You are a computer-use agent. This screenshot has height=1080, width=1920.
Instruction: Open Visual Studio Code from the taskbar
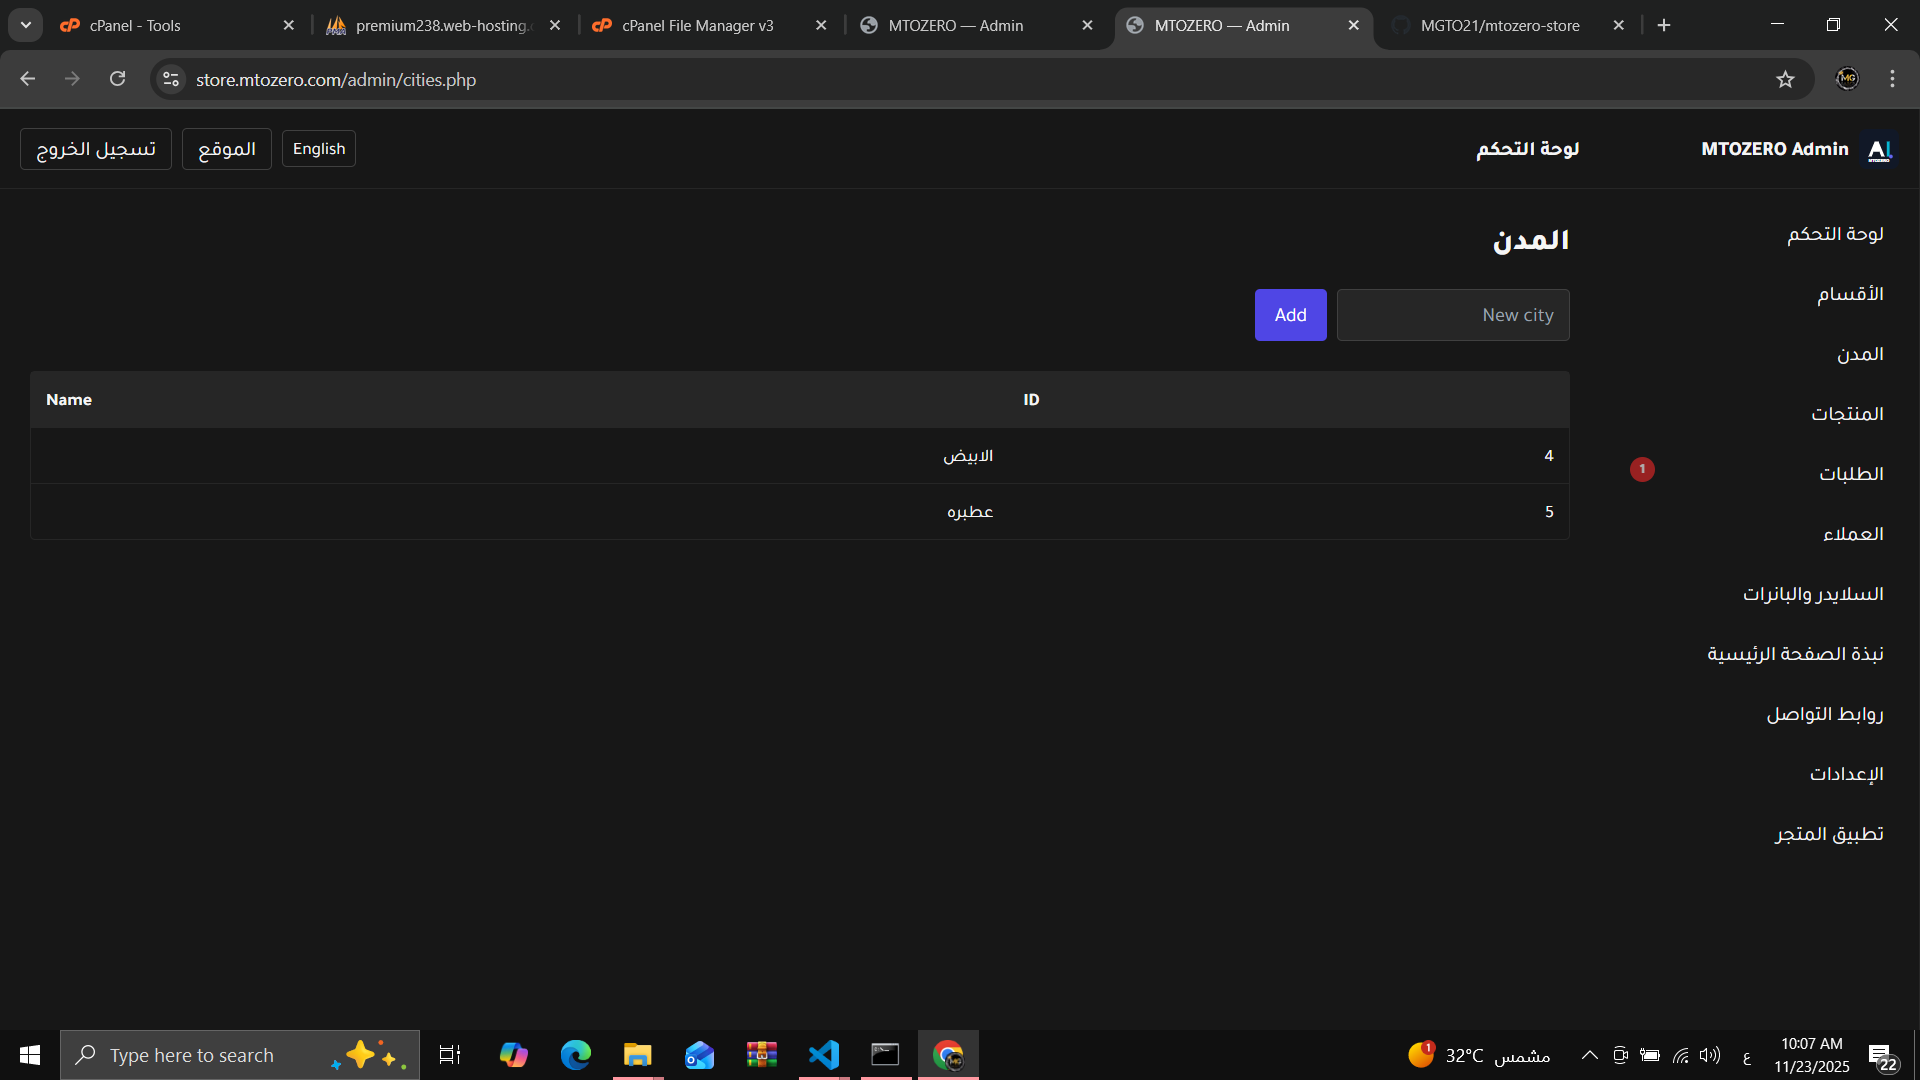click(x=824, y=1055)
